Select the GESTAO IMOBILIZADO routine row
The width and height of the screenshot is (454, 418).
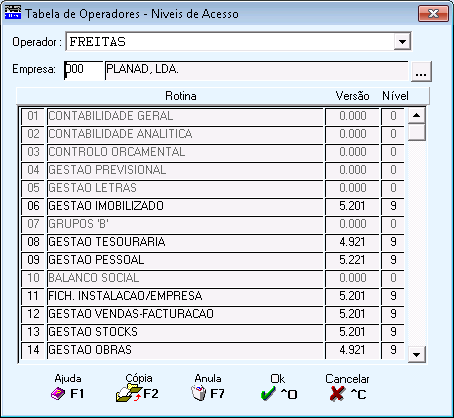coord(185,206)
